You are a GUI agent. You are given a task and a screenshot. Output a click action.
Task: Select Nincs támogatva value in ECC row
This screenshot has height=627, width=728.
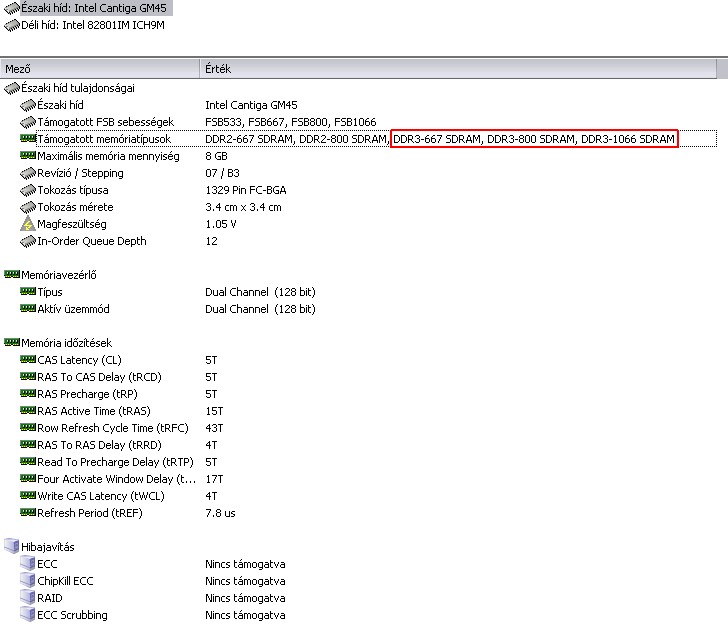pos(245,564)
